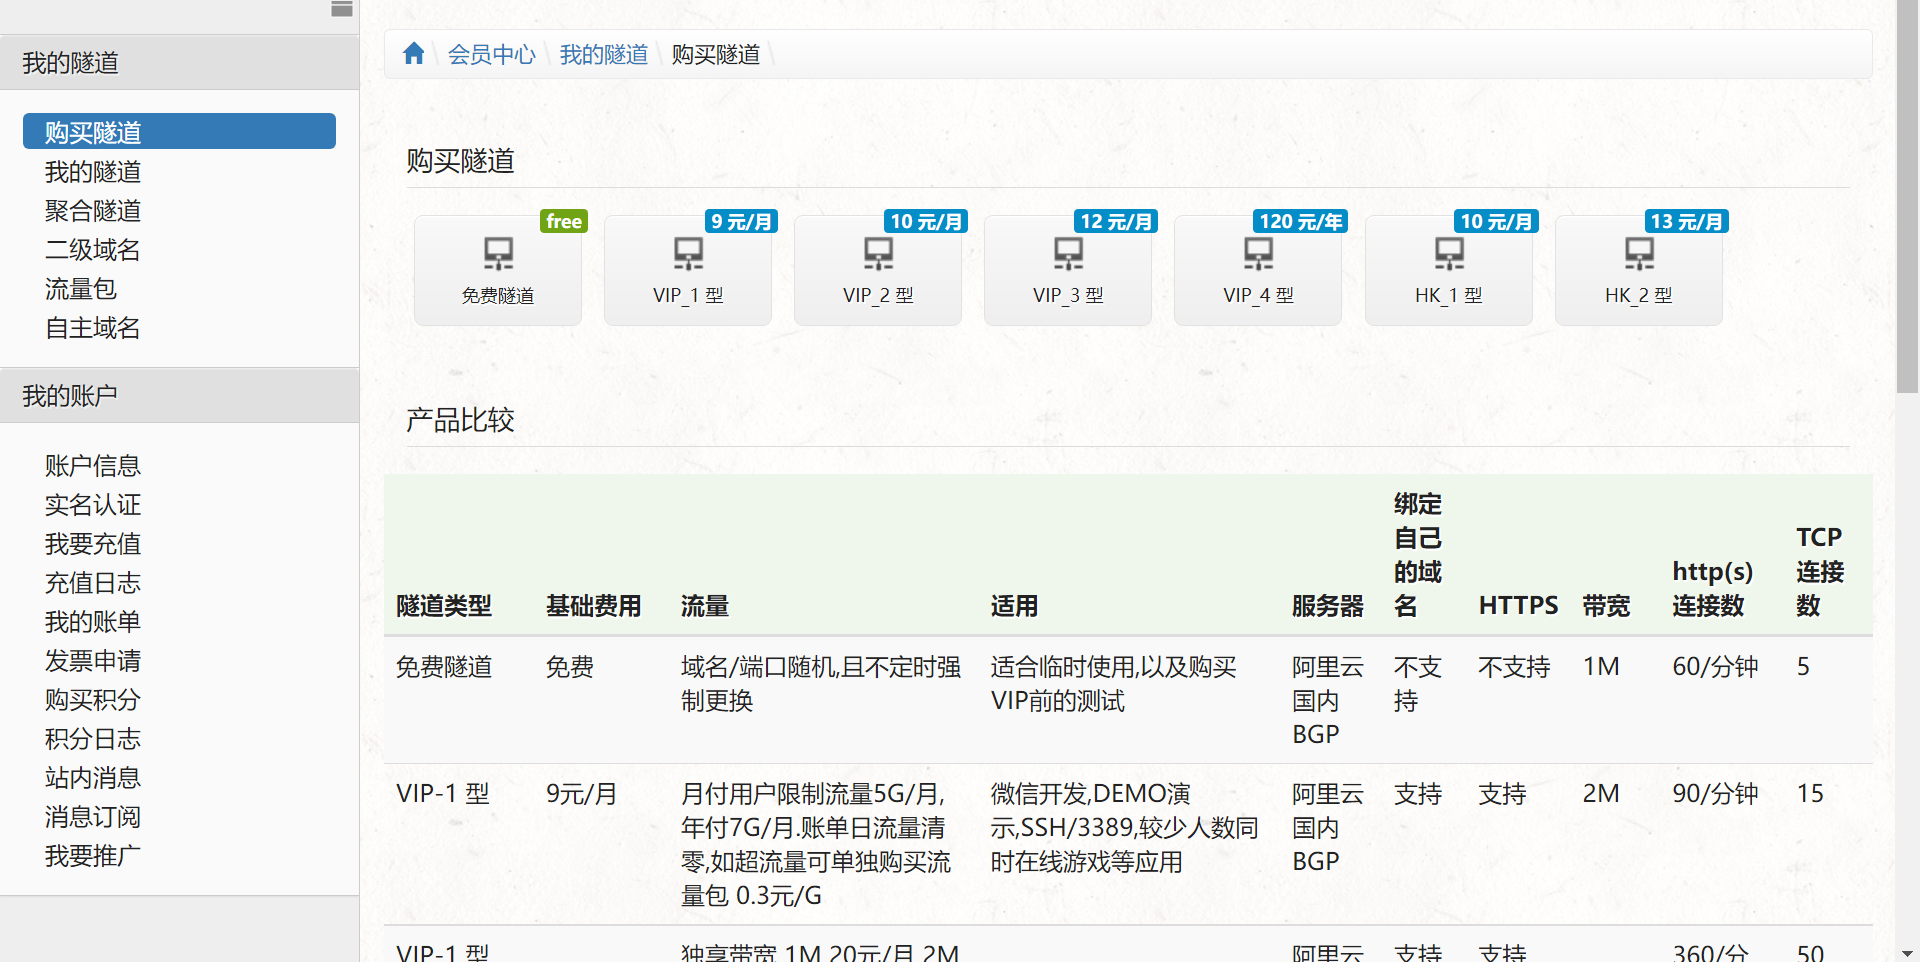Open 我的隧道 breadcrumb link
Screen dimensions: 1920x962
(x=603, y=54)
